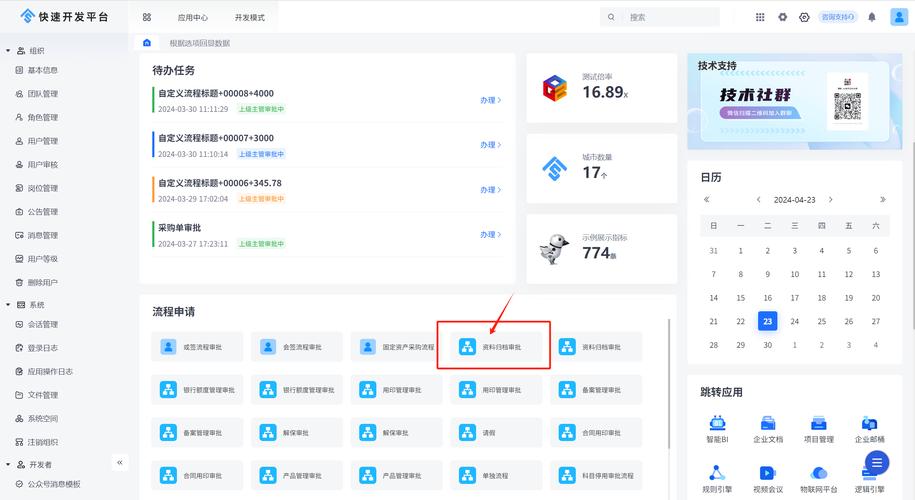
Task: Click the 搜索 search input field
Action: point(670,17)
